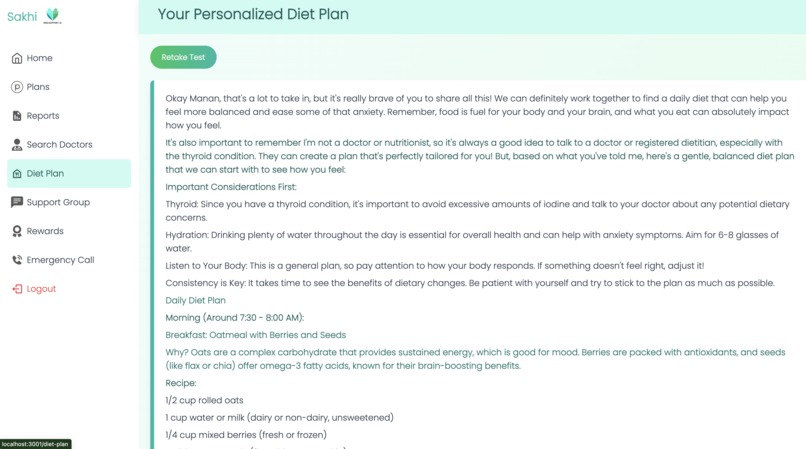
Task: Go to the Plans page
Action: (69, 87)
